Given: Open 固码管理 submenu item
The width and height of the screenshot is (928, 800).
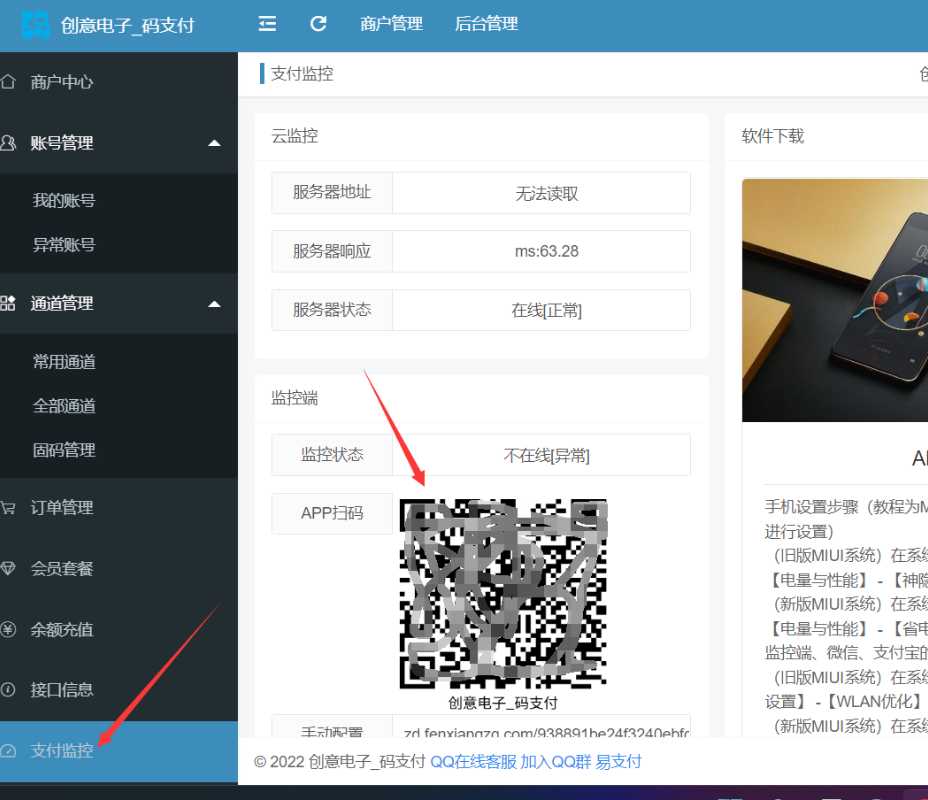Looking at the screenshot, I should click(64, 450).
